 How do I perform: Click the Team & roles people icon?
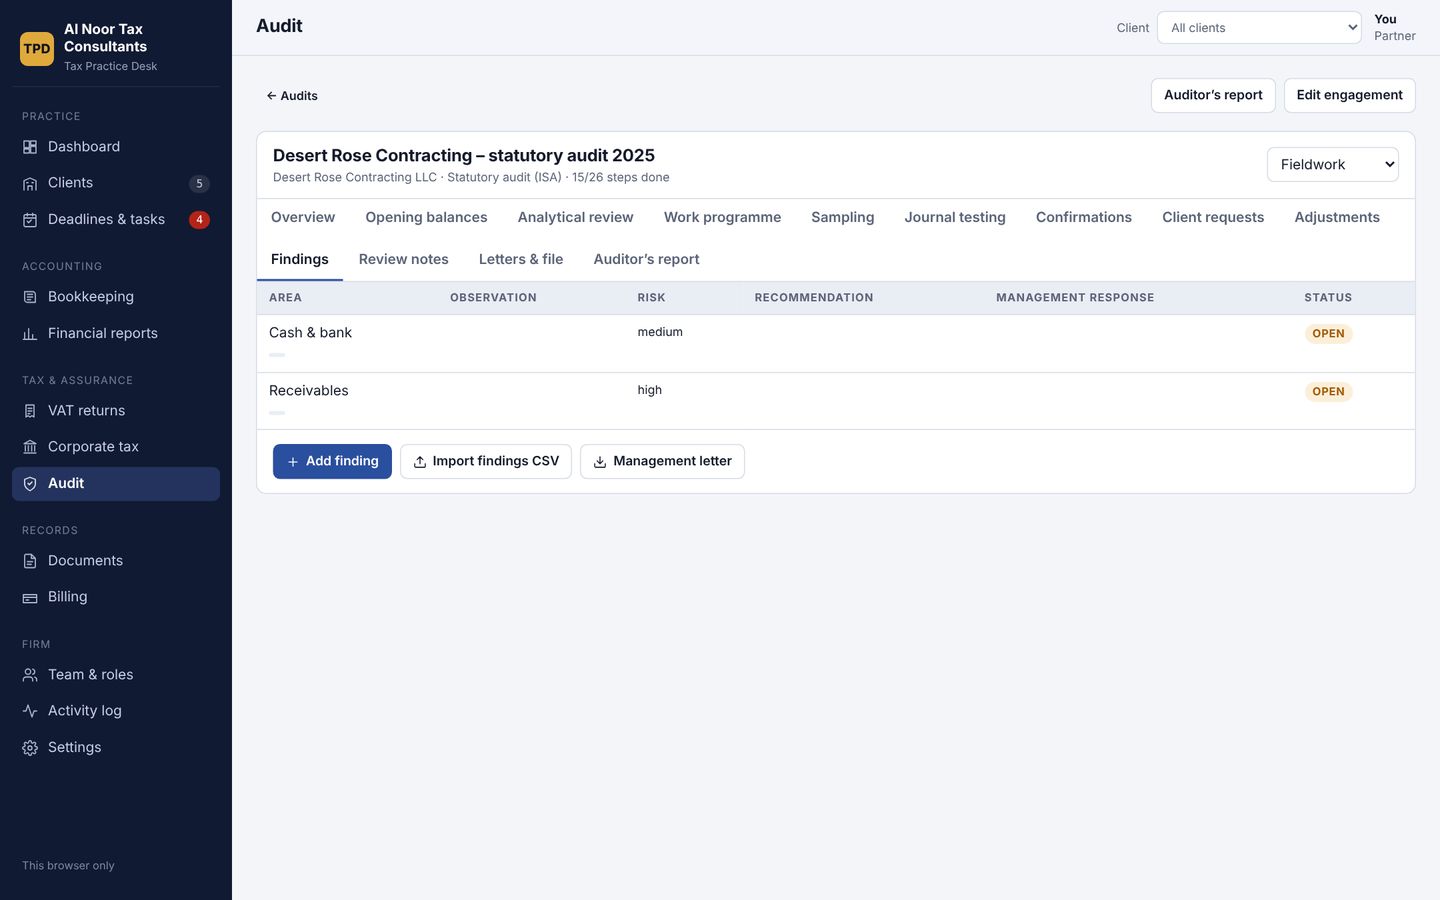point(30,675)
